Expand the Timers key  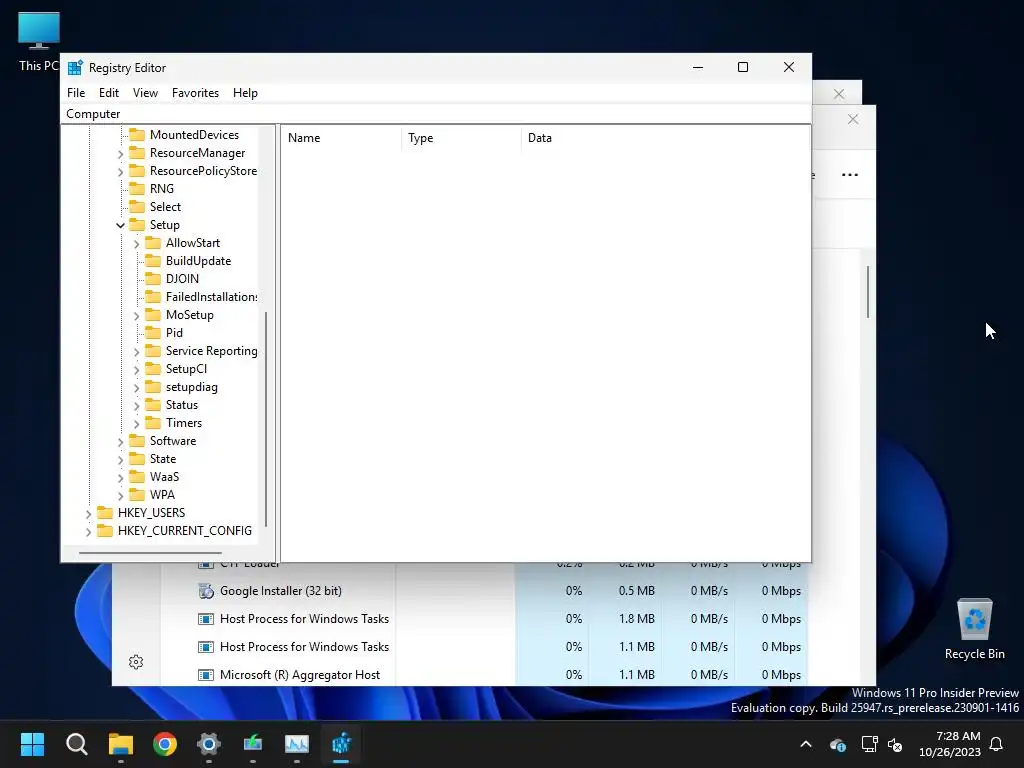(x=136, y=423)
